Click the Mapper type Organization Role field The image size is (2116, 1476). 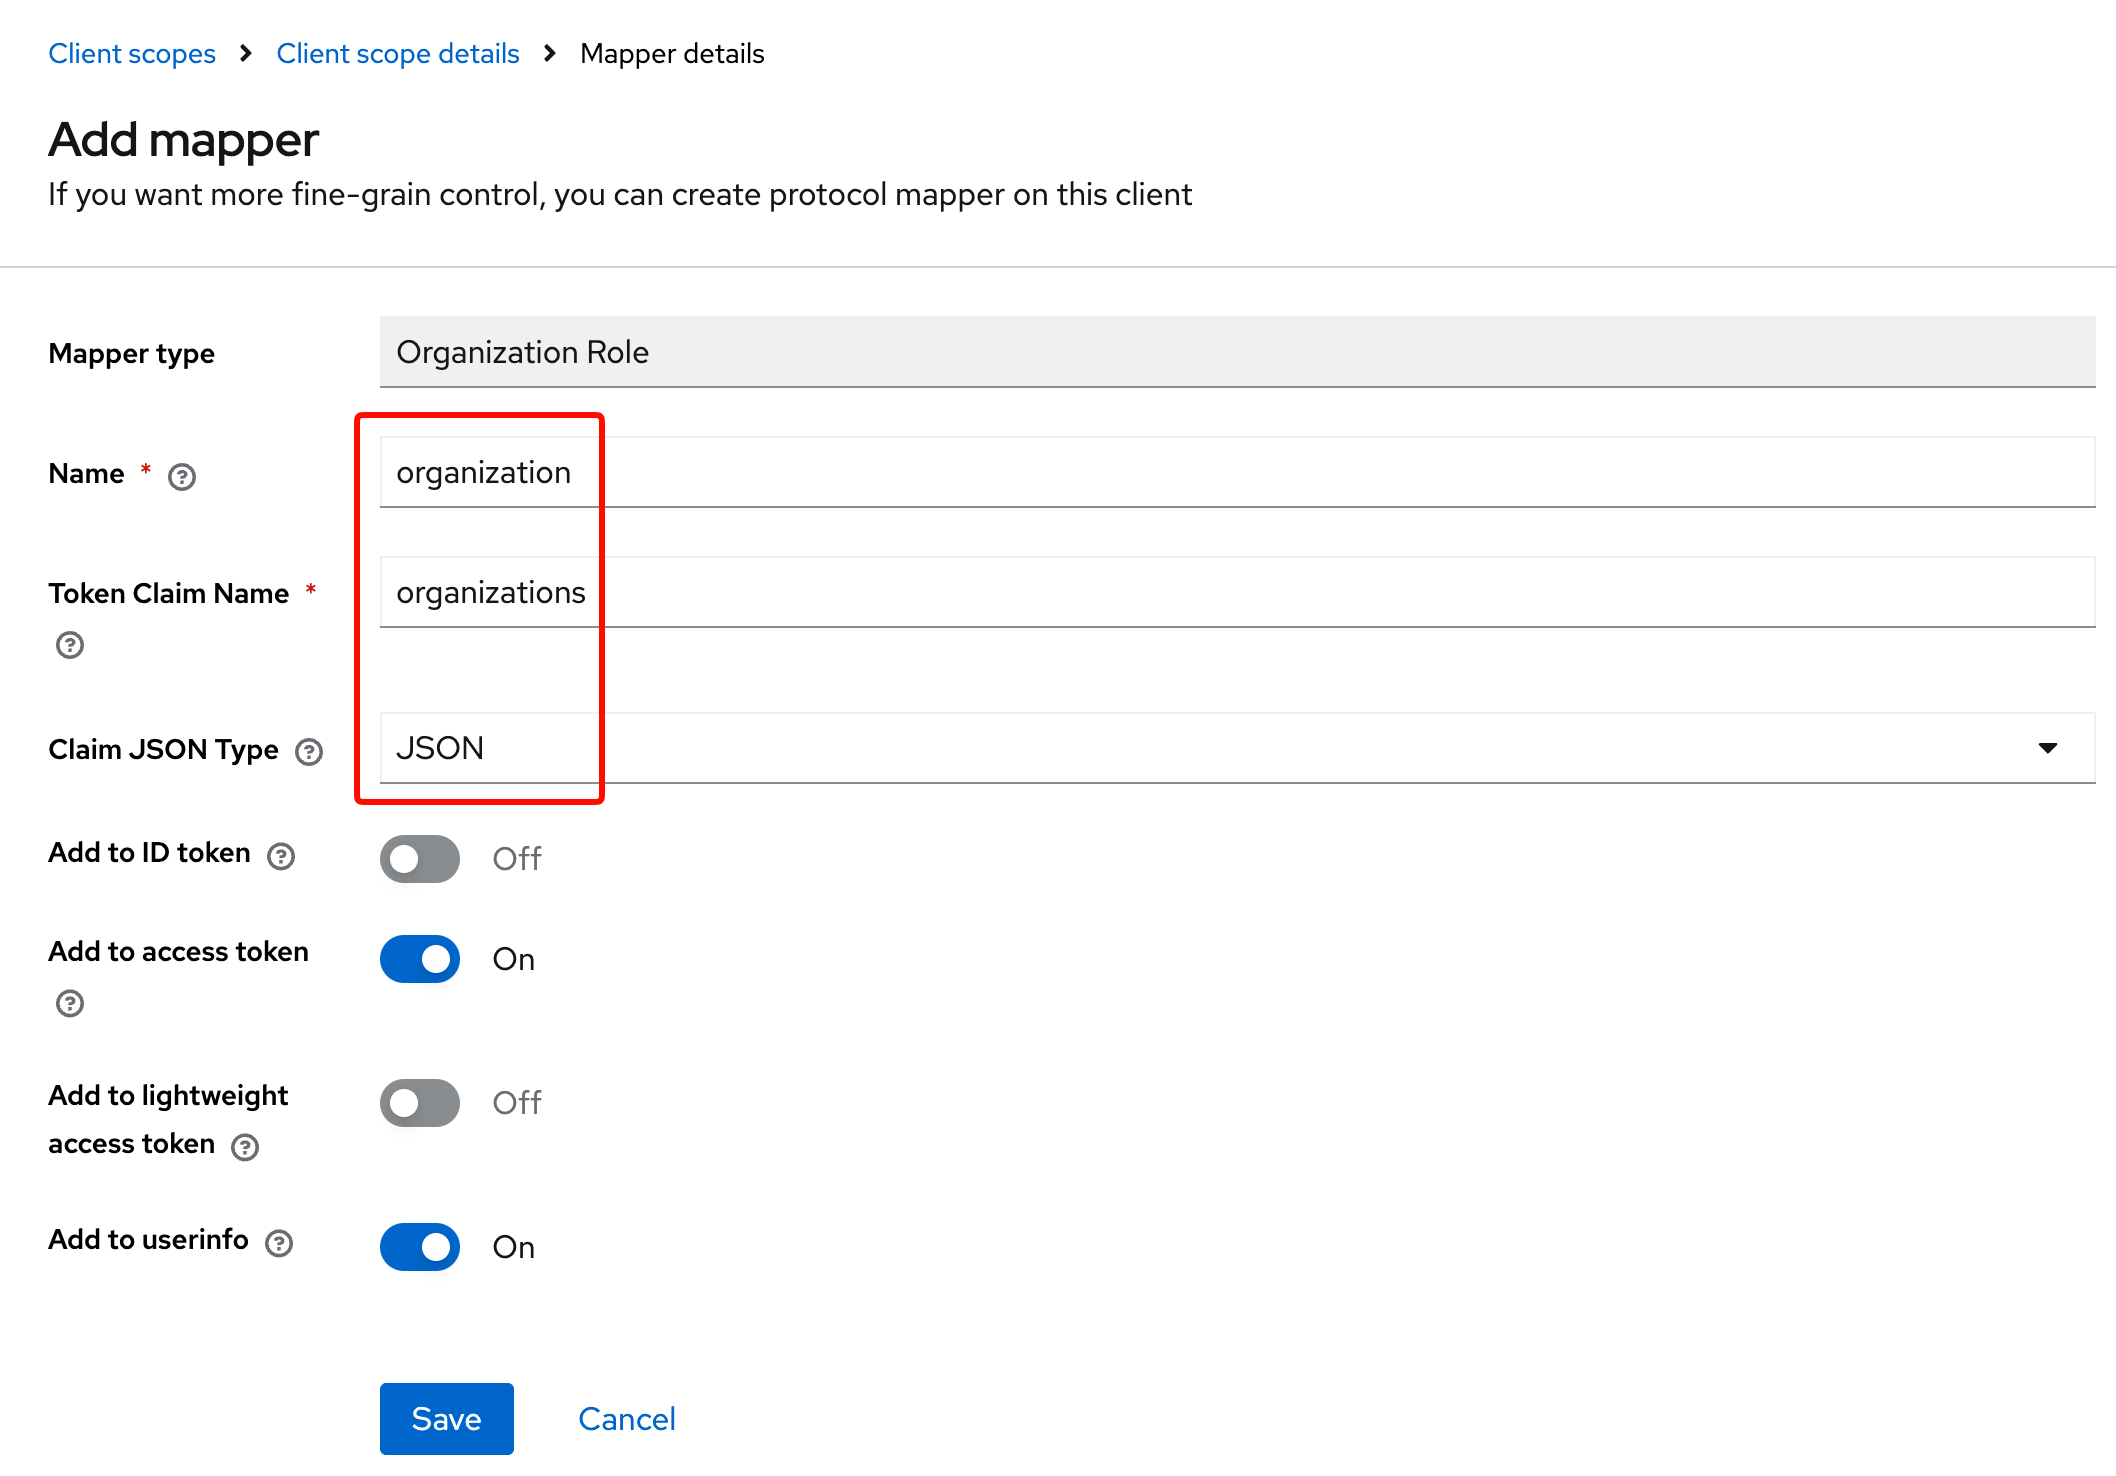tap(1236, 352)
